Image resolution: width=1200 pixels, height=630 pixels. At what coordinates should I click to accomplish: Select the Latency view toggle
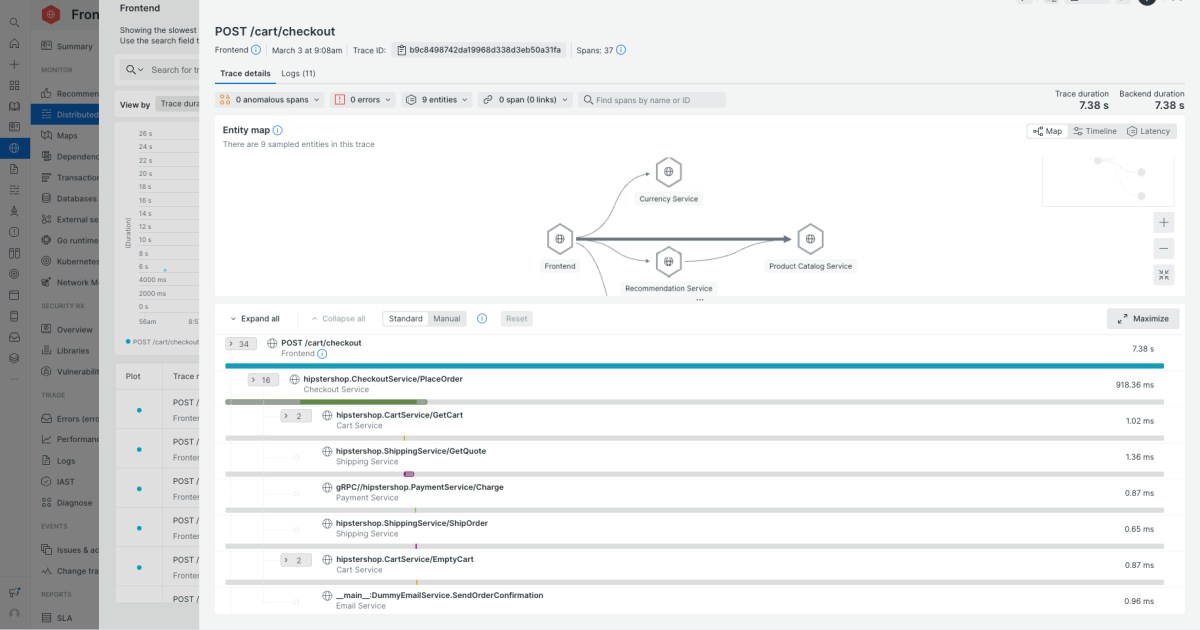coord(1148,131)
